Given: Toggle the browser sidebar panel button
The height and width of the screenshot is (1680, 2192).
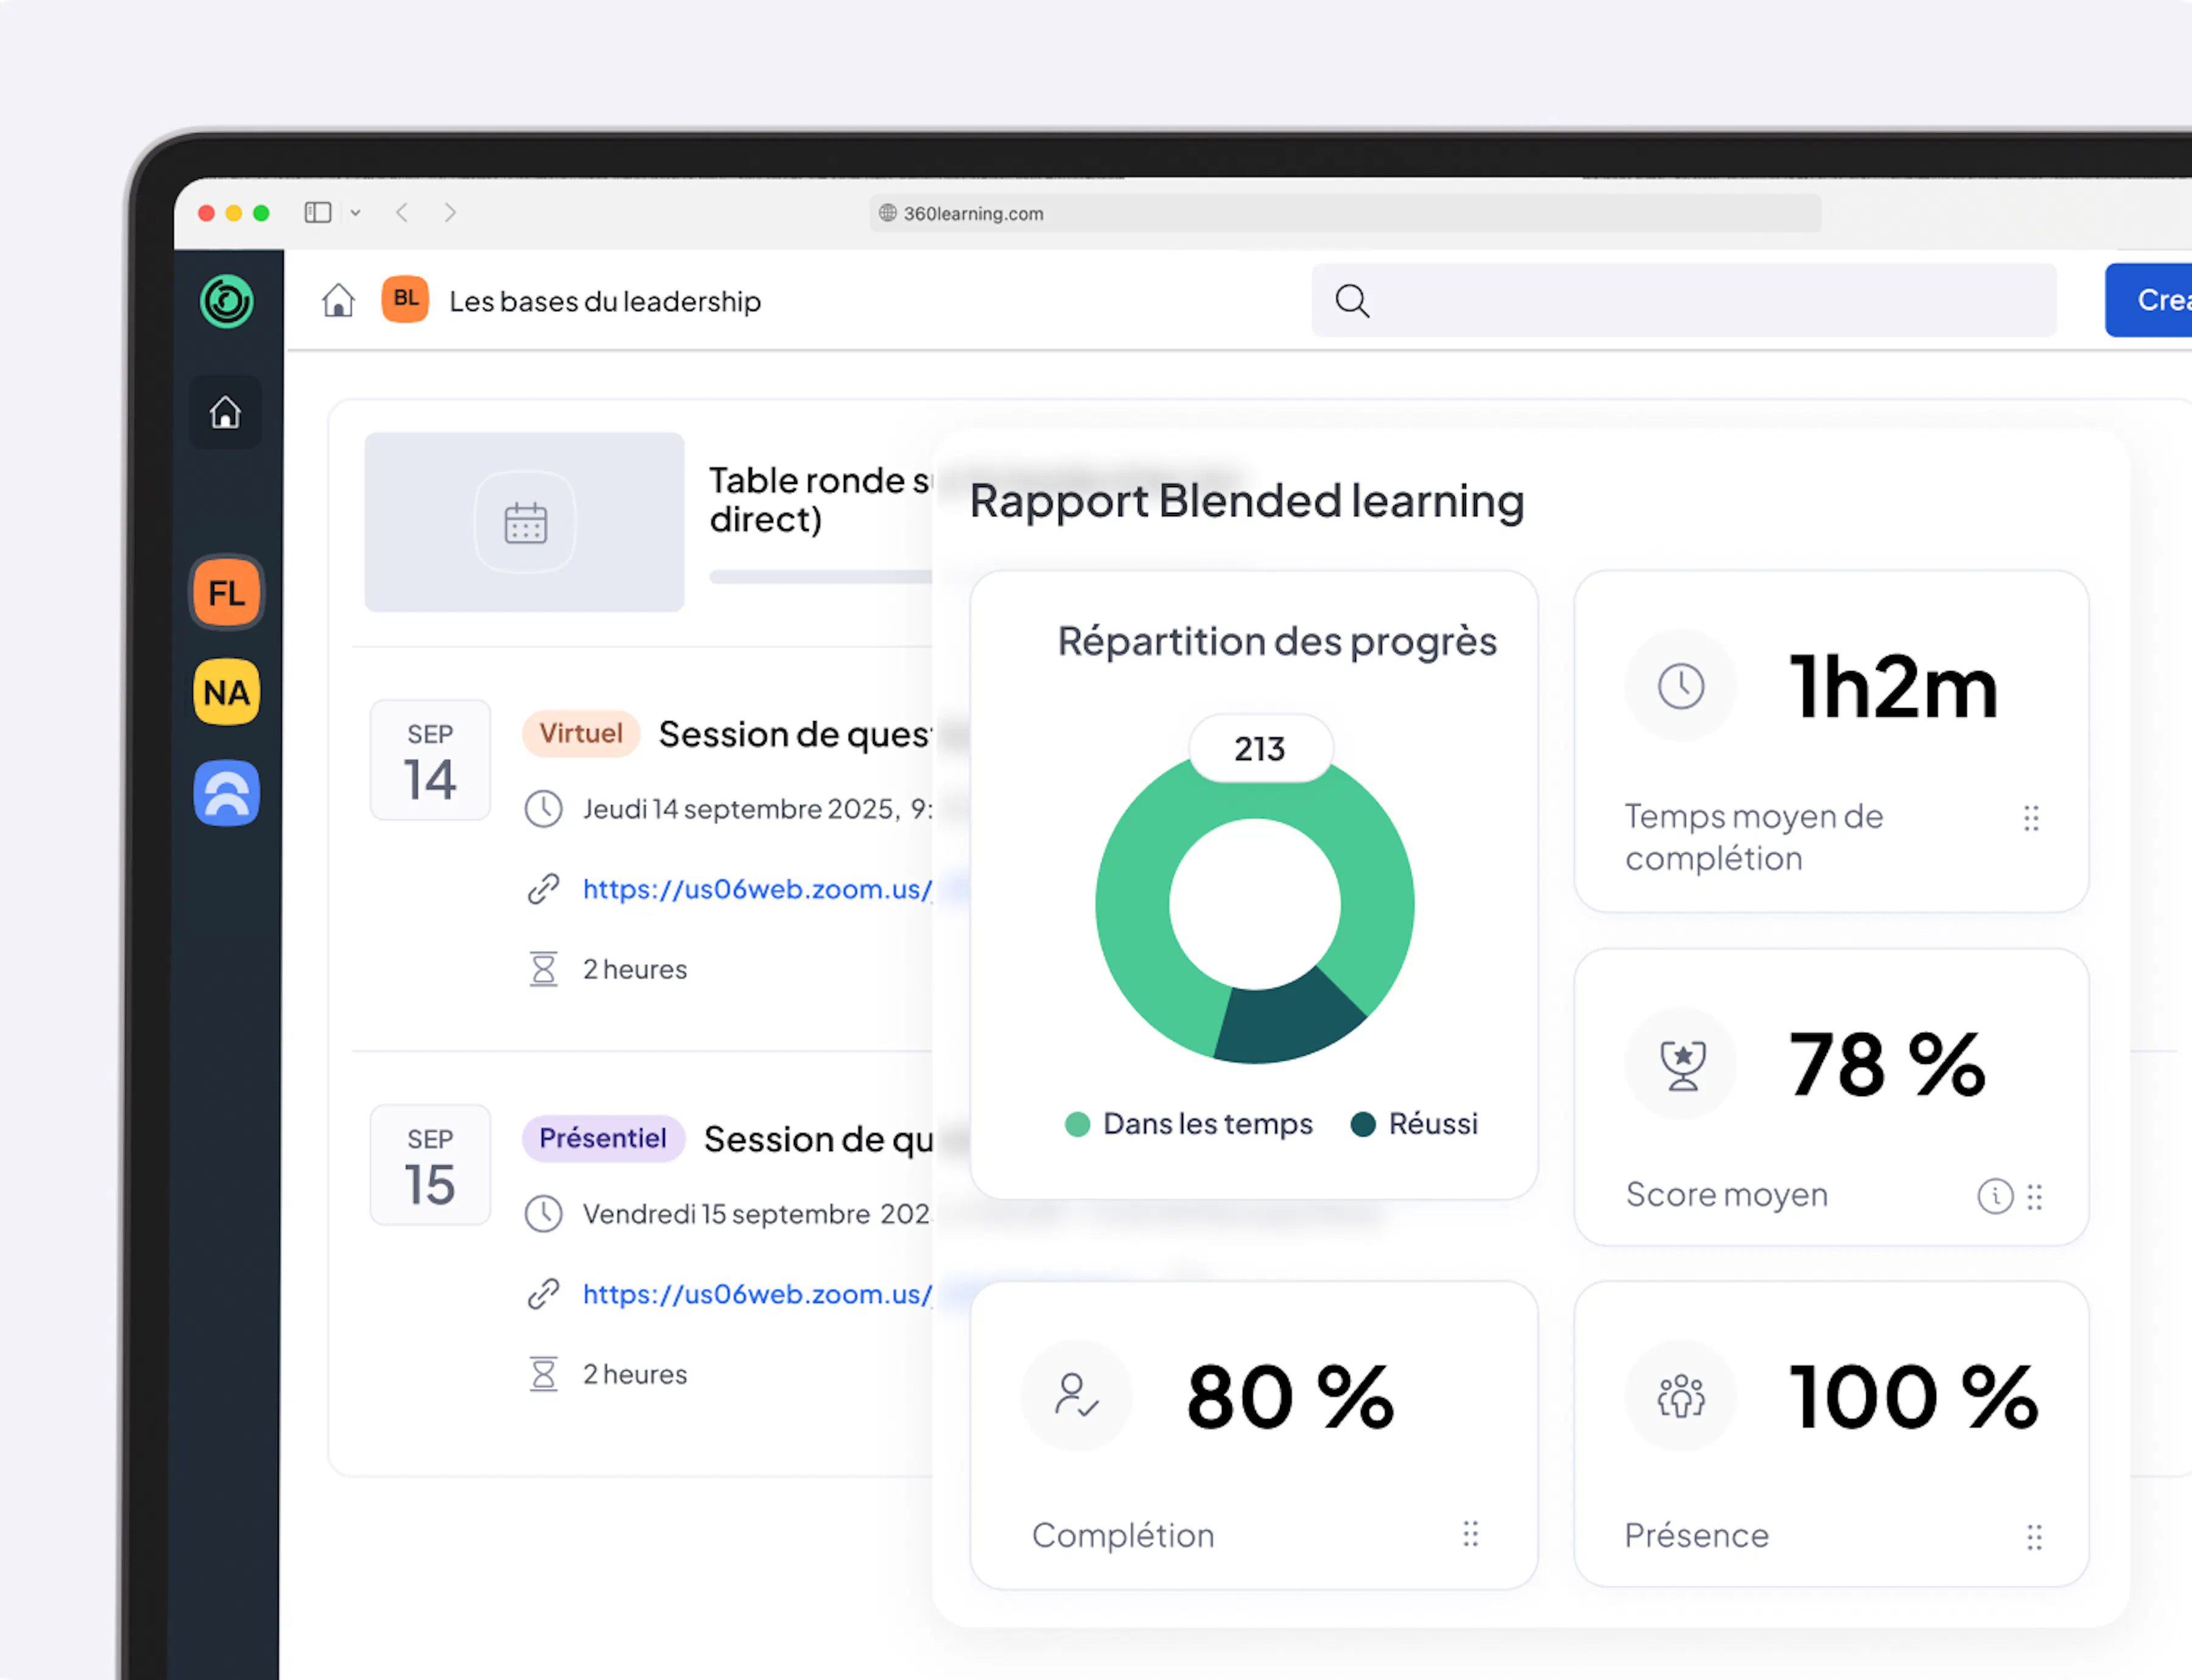Looking at the screenshot, I should pos(318,212).
